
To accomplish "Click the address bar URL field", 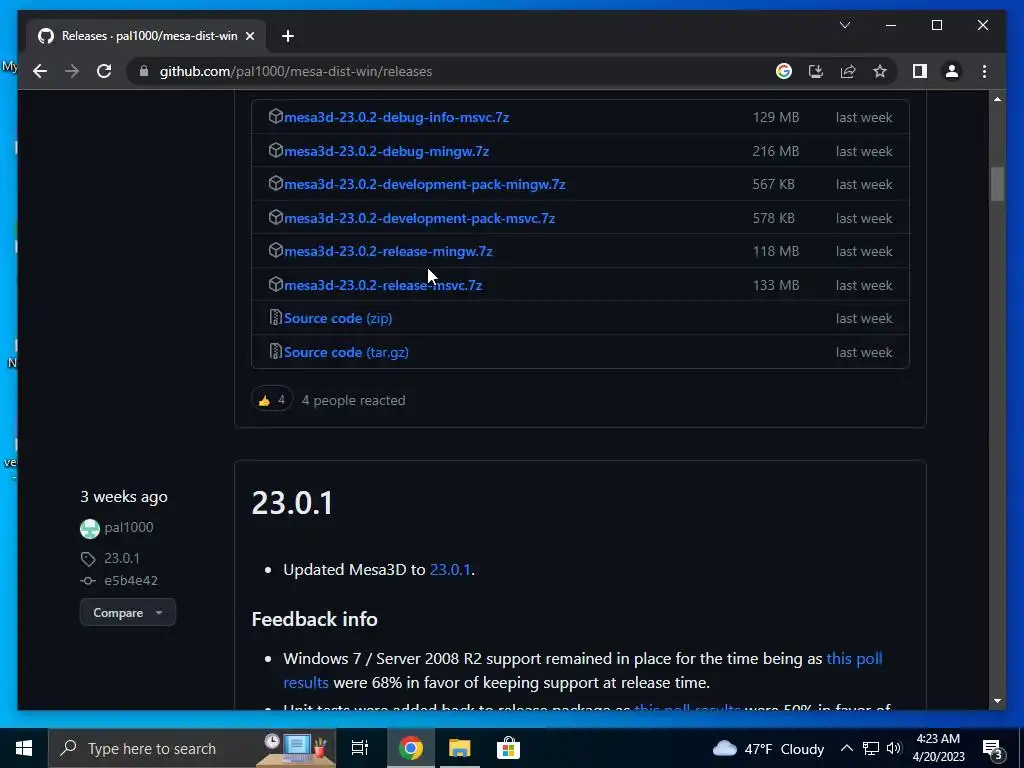I will click(x=451, y=71).
